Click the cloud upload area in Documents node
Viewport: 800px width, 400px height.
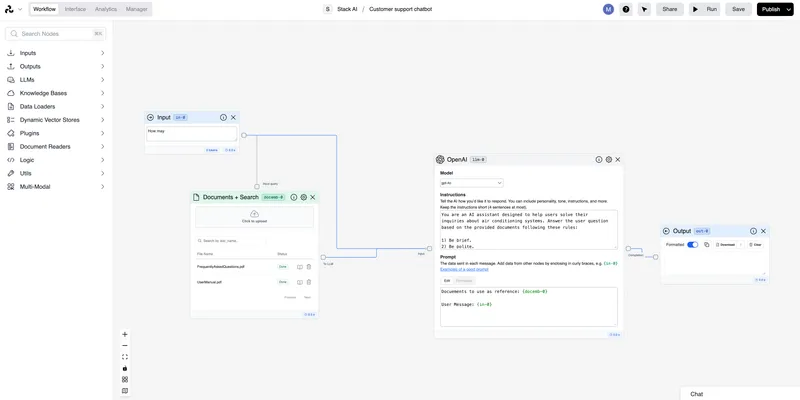click(255, 217)
